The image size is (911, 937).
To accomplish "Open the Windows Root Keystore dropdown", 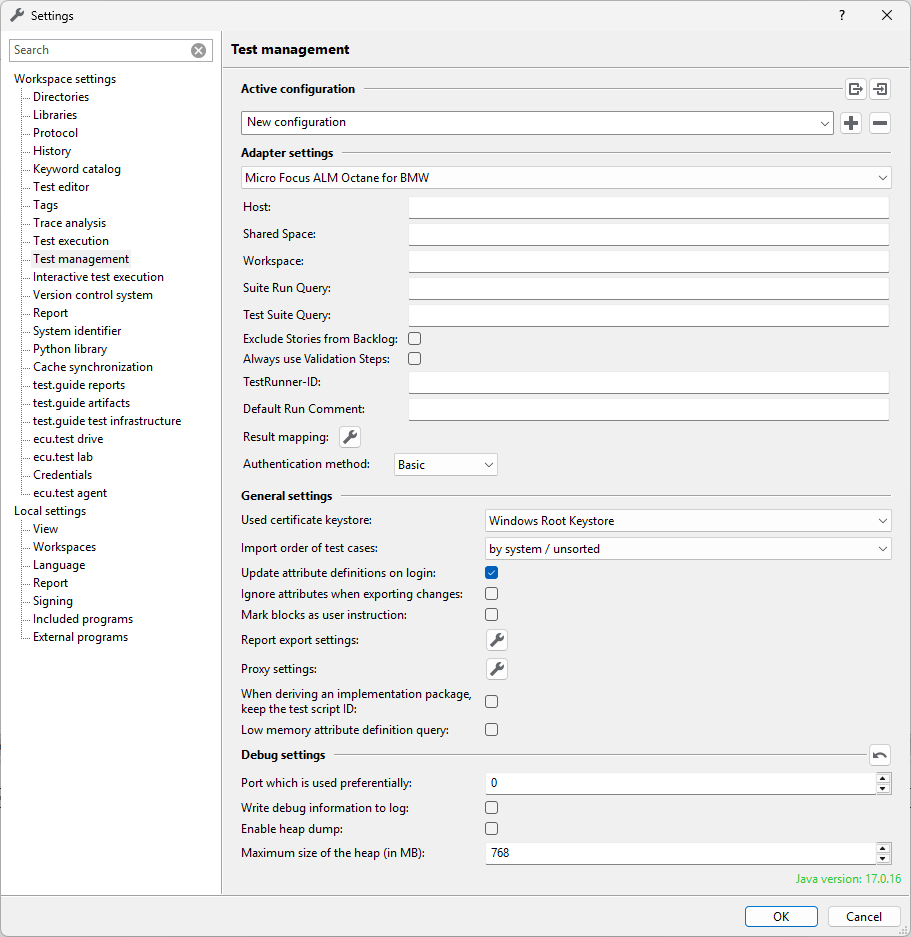I will (x=688, y=521).
